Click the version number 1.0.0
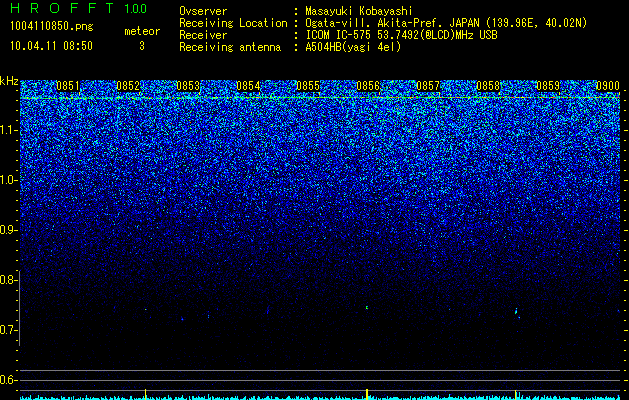This screenshot has width=629, height=400. pyautogui.click(x=135, y=8)
